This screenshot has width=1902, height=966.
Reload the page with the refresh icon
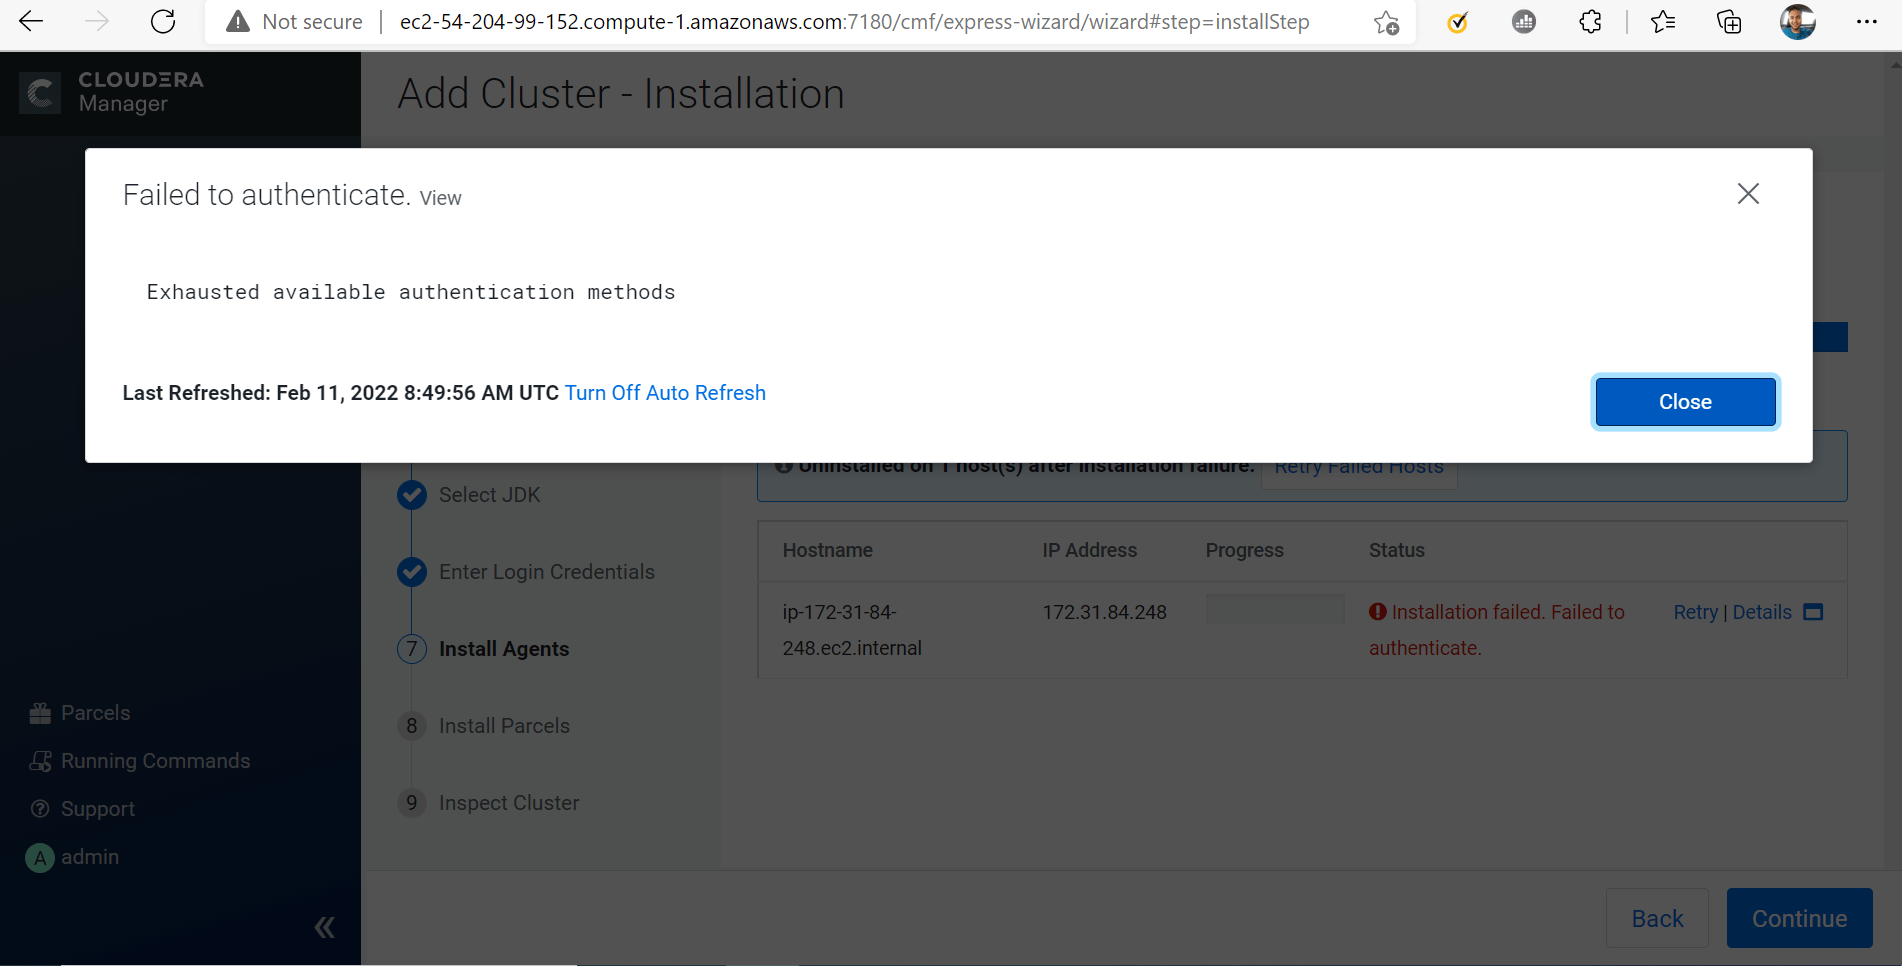(163, 21)
